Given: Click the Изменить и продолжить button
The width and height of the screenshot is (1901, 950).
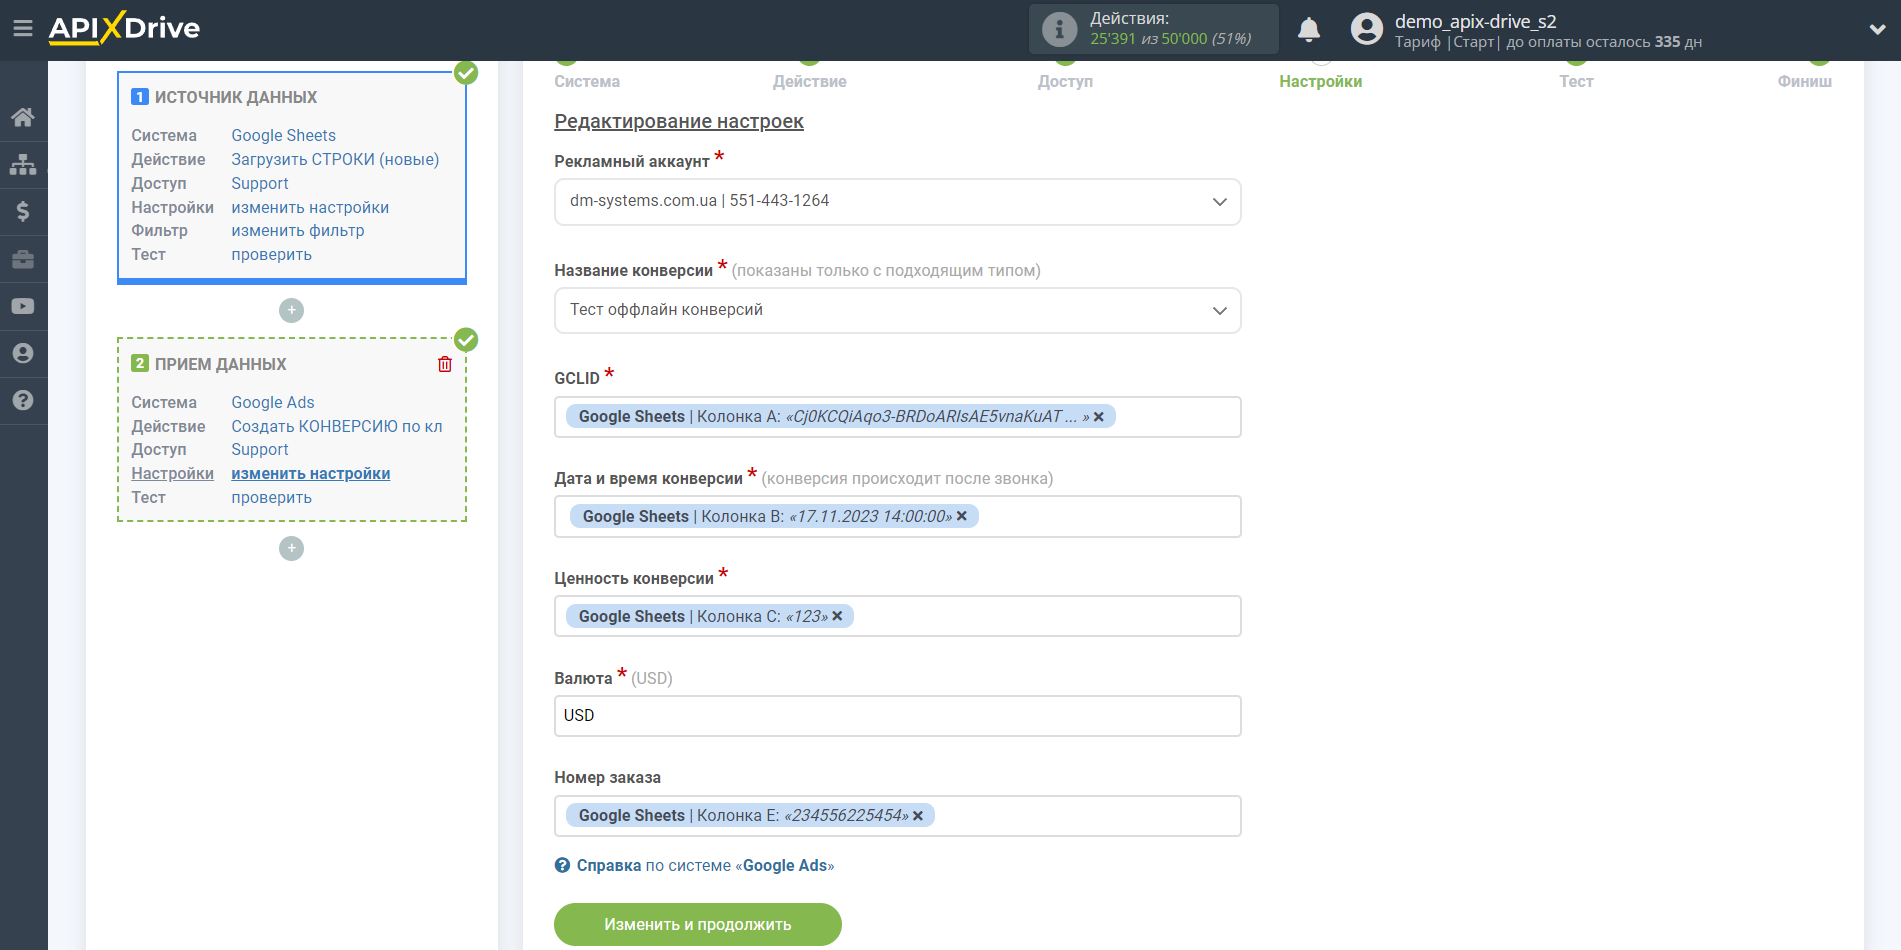Looking at the screenshot, I should (x=697, y=924).
